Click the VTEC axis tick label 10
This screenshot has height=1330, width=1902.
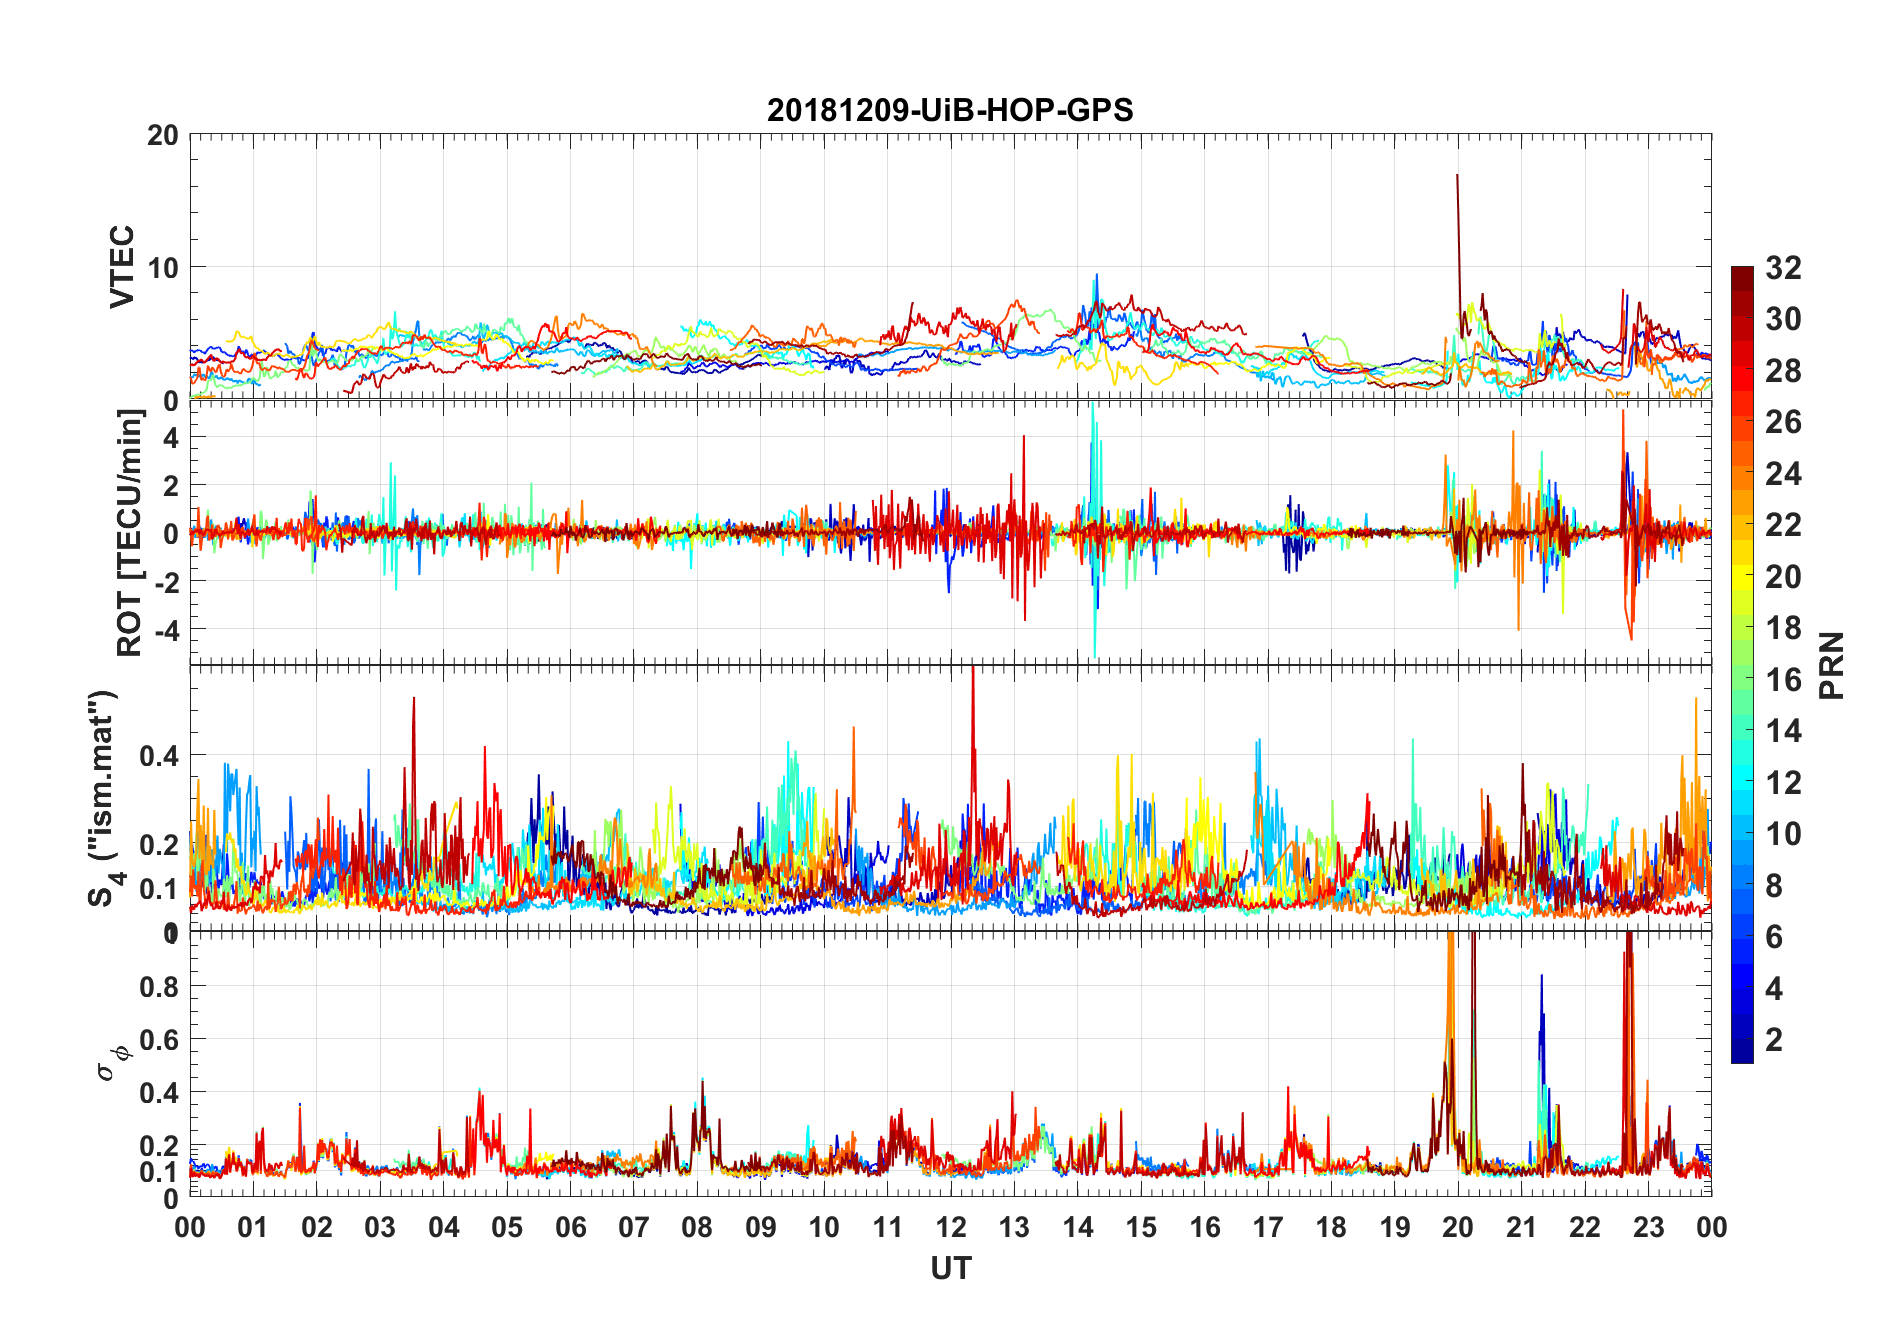pyautogui.click(x=163, y=268)
